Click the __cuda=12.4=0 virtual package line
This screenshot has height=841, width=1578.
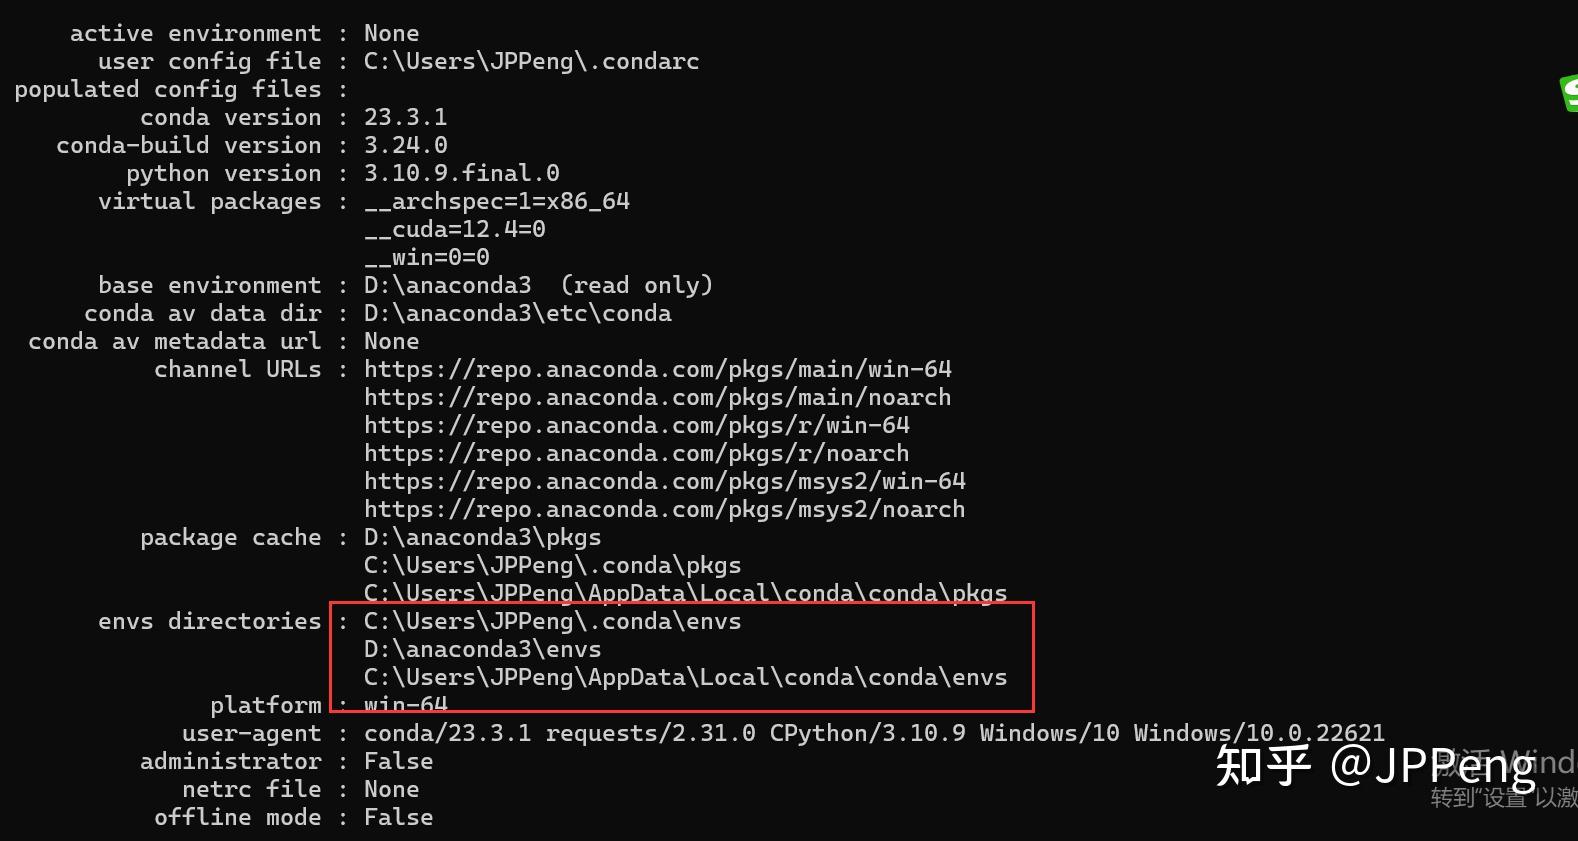(x=454, y=230)
